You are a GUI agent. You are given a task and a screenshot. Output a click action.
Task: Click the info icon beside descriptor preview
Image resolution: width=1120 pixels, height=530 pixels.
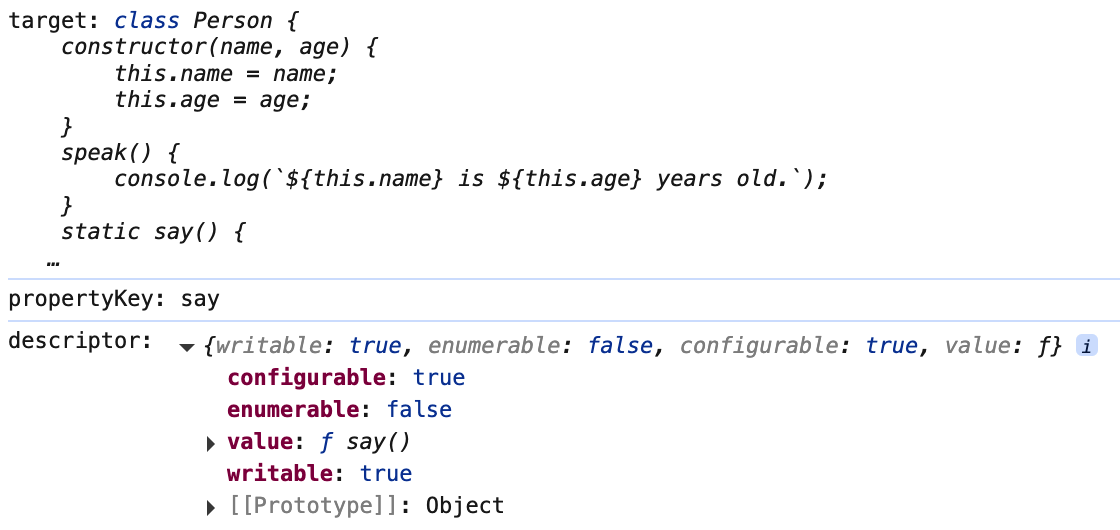coord(1086,346)
